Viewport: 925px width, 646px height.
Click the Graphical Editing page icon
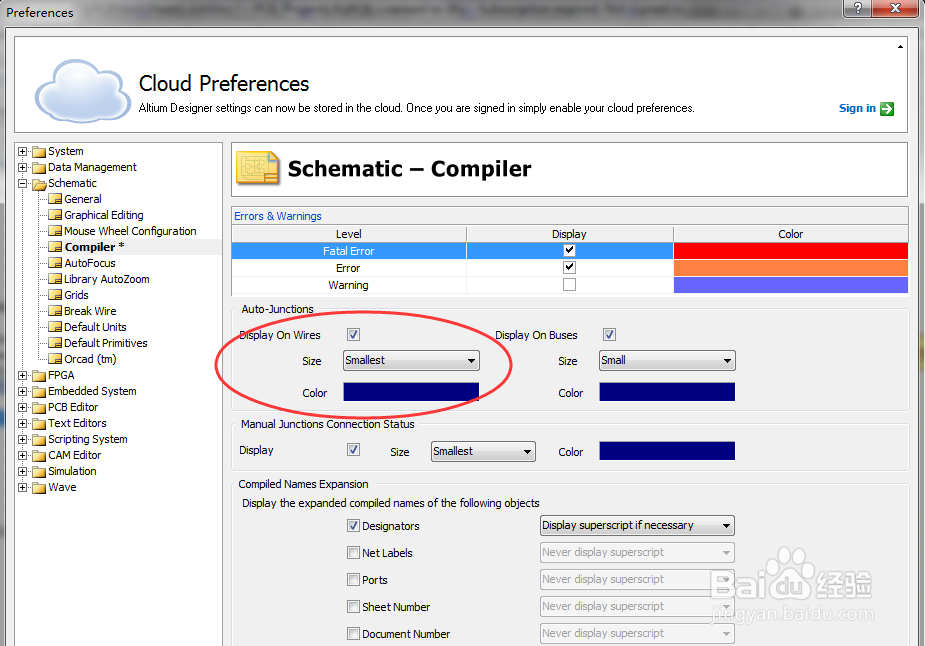pyautogui.click(x=55, y=215)
